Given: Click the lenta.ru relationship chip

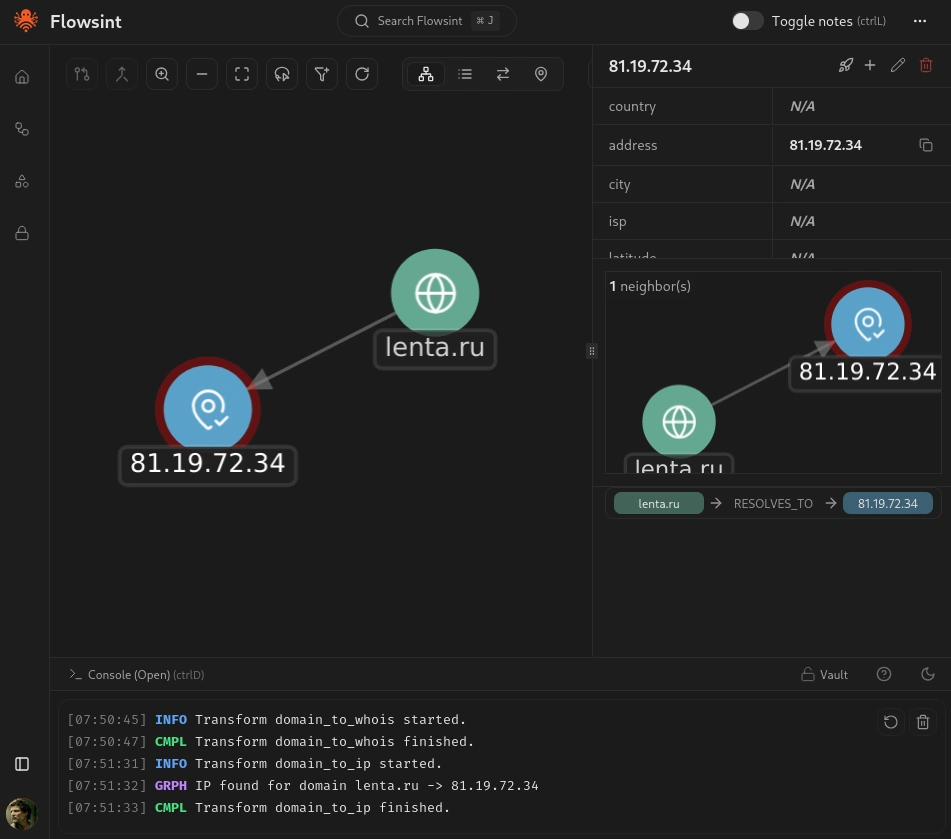Looking at the screenshot, I should tap(659, 504).
